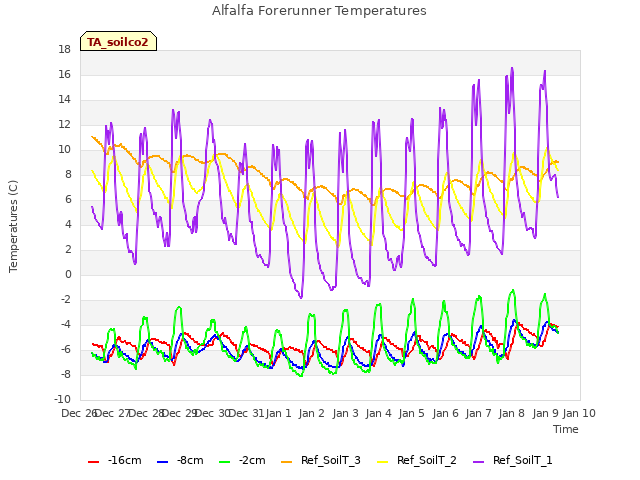The height and width of the screenshot is (480, 640).
Task: Toggle the Ref_SoilT_2 legend entry
Action: click(417, 460)
